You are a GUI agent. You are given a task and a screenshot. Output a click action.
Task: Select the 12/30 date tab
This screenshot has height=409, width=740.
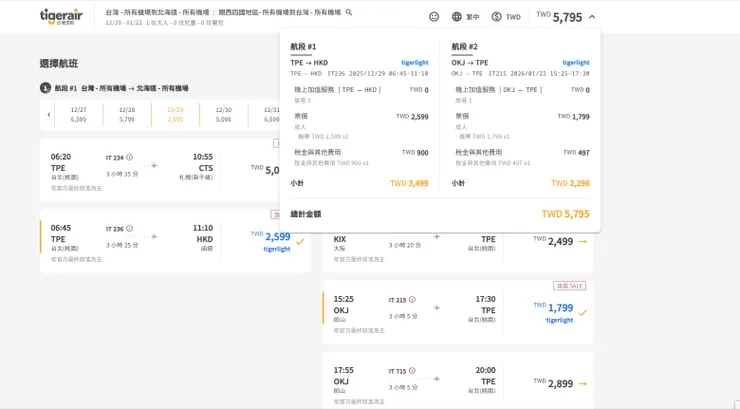coord(223,114)
